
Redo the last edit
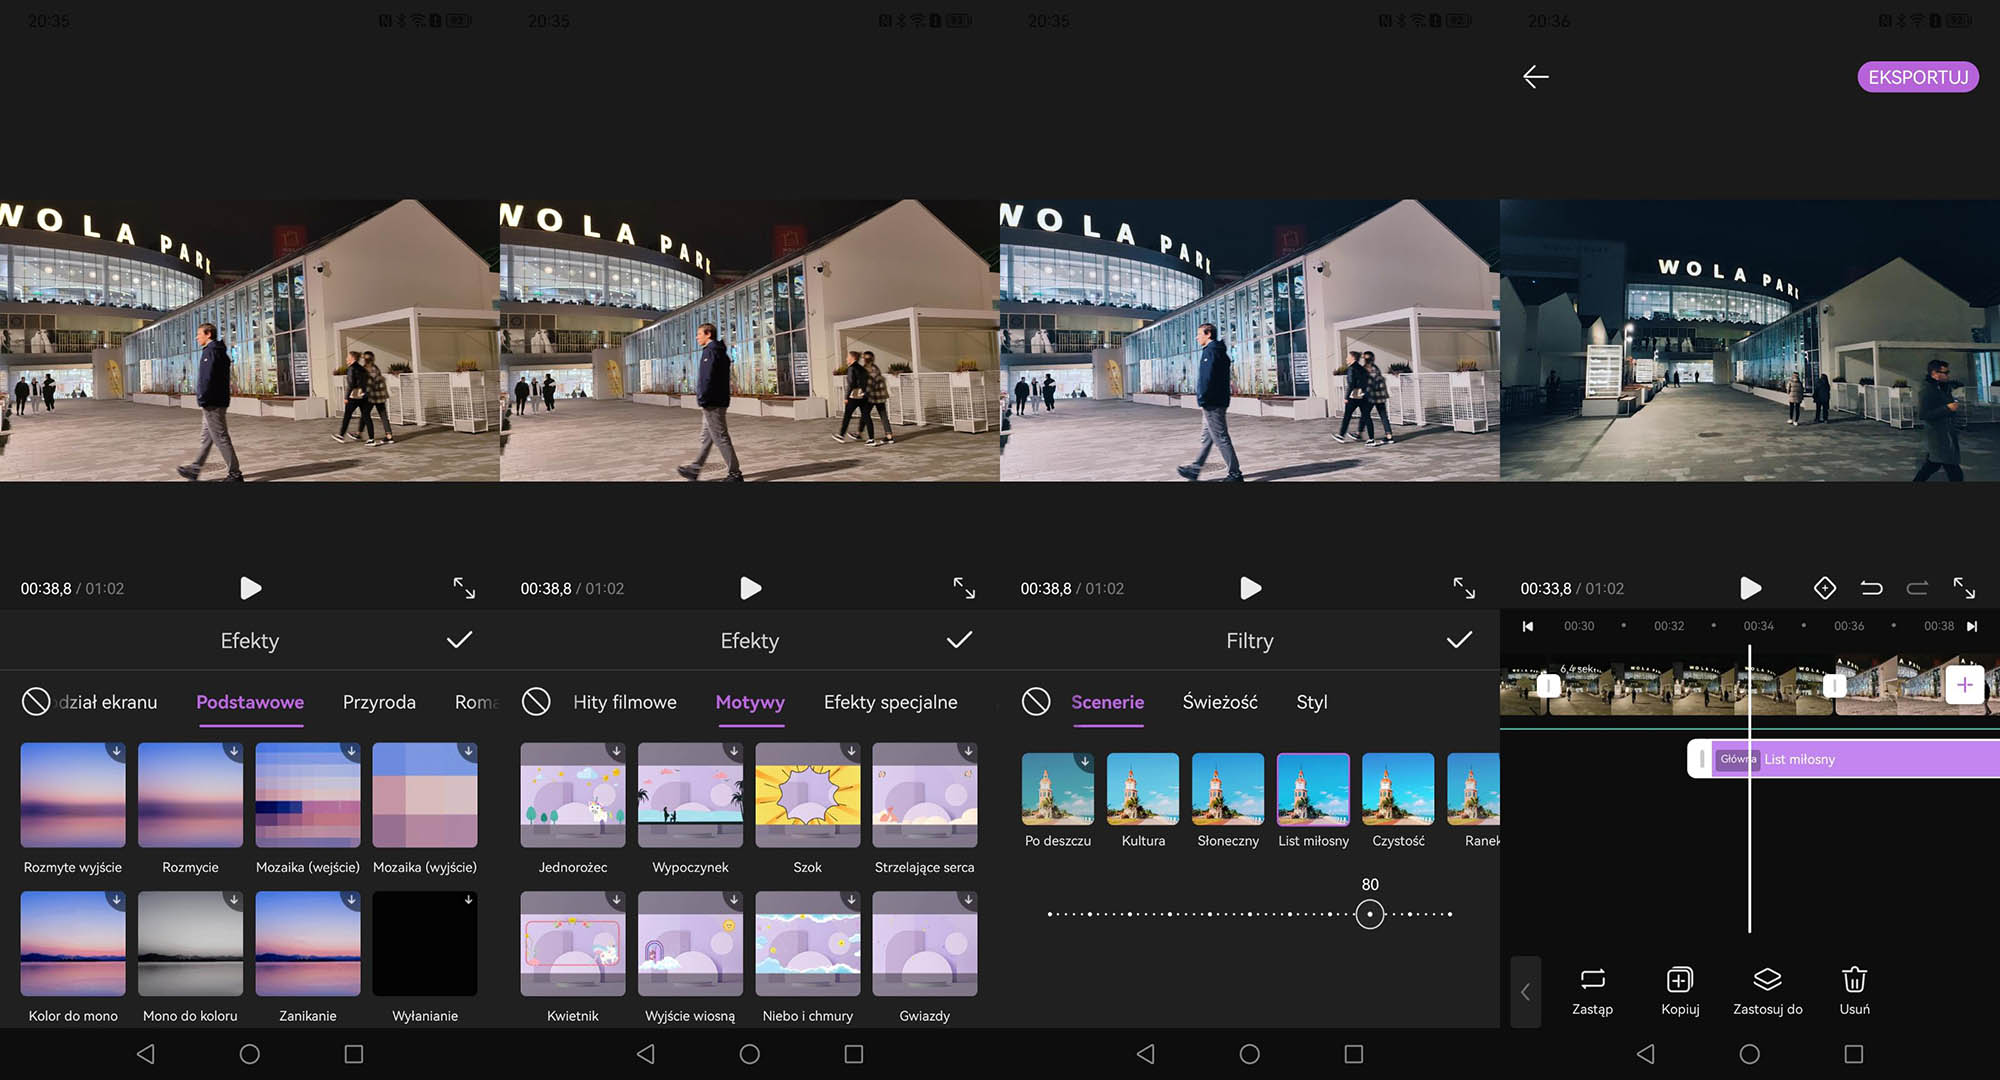(1917, 588)
